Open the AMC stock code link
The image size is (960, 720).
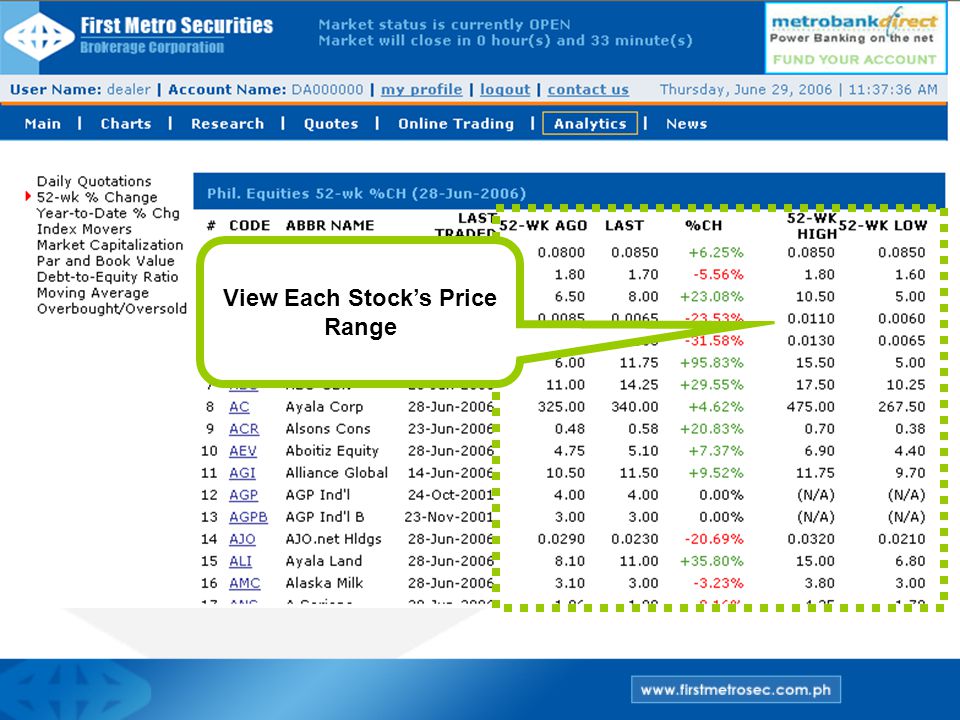tap(244, 583)
